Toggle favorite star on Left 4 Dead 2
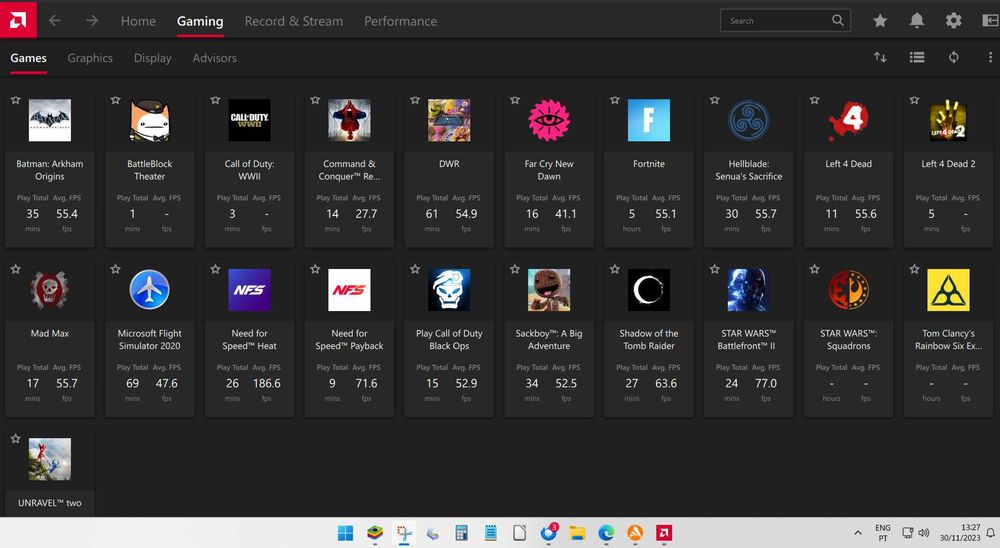The image size is (1000, 548). 915,100
